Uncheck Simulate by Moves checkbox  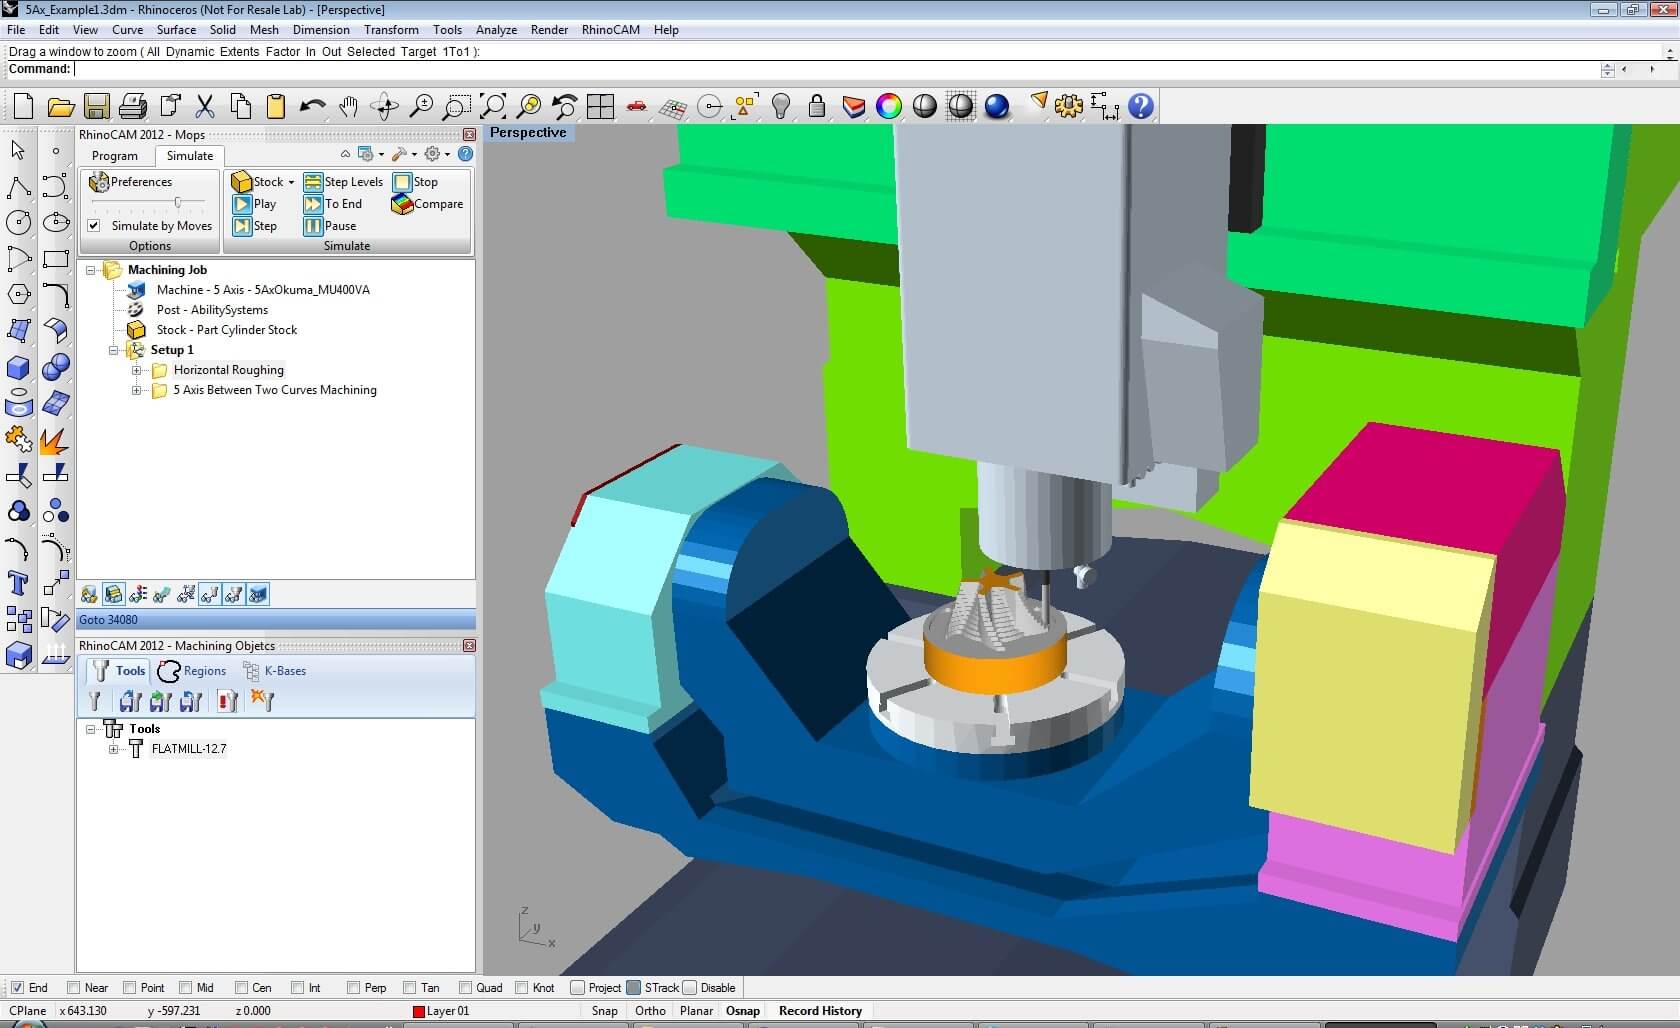(x=94, y=226)
